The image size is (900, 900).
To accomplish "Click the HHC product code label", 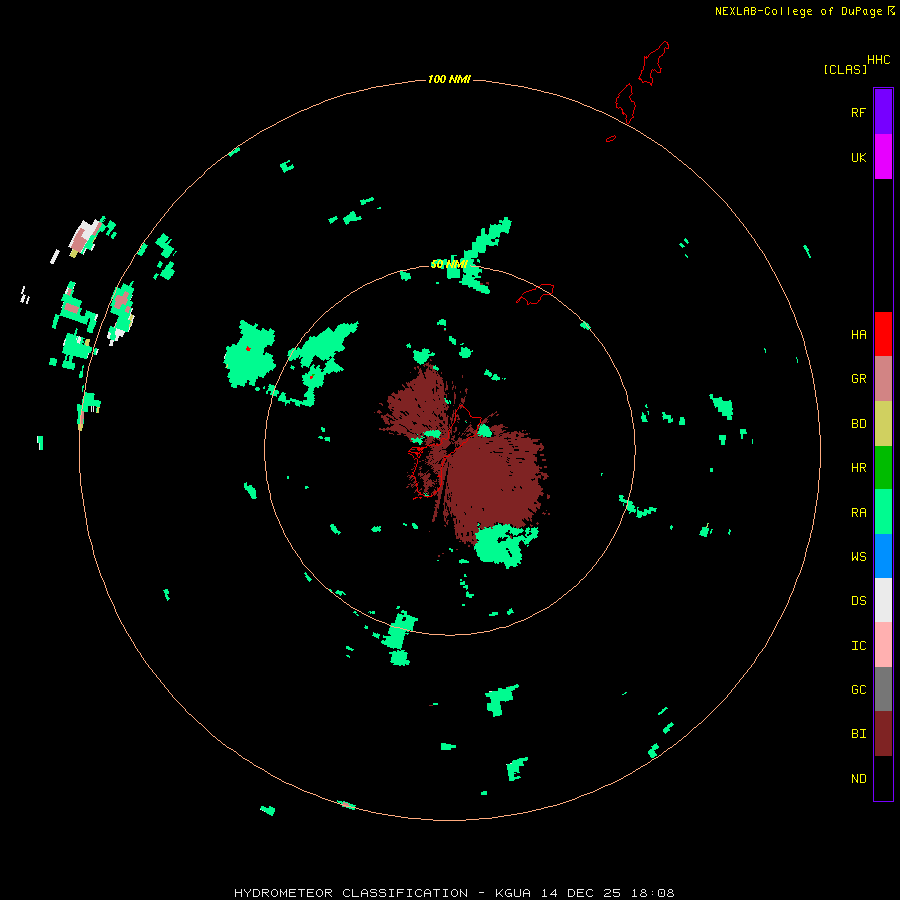I will coord(878,60).
